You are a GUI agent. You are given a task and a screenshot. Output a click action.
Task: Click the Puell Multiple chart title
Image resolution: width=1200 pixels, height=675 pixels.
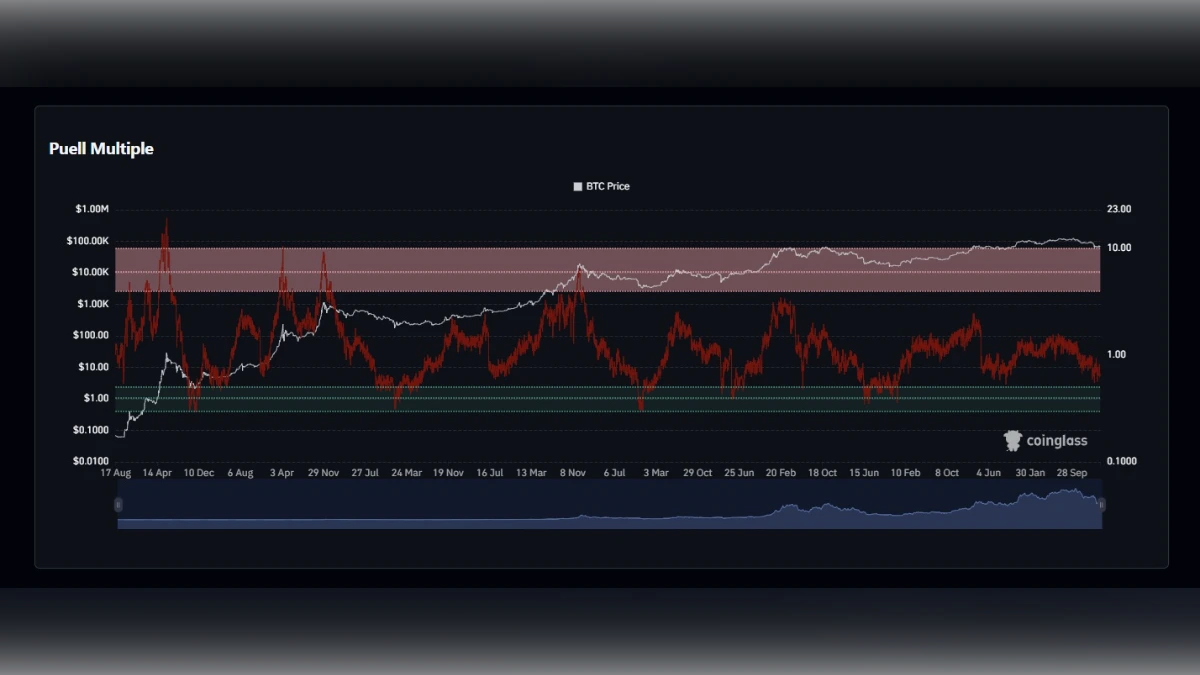coord(101,149)
